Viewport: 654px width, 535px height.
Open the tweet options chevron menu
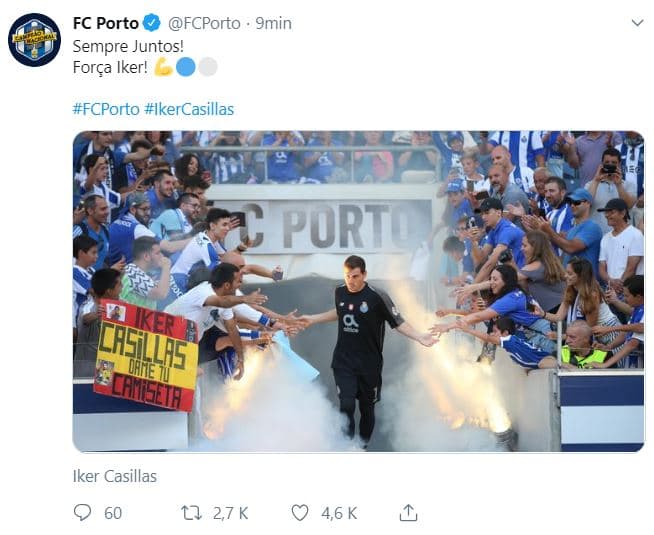click(637, 23)
